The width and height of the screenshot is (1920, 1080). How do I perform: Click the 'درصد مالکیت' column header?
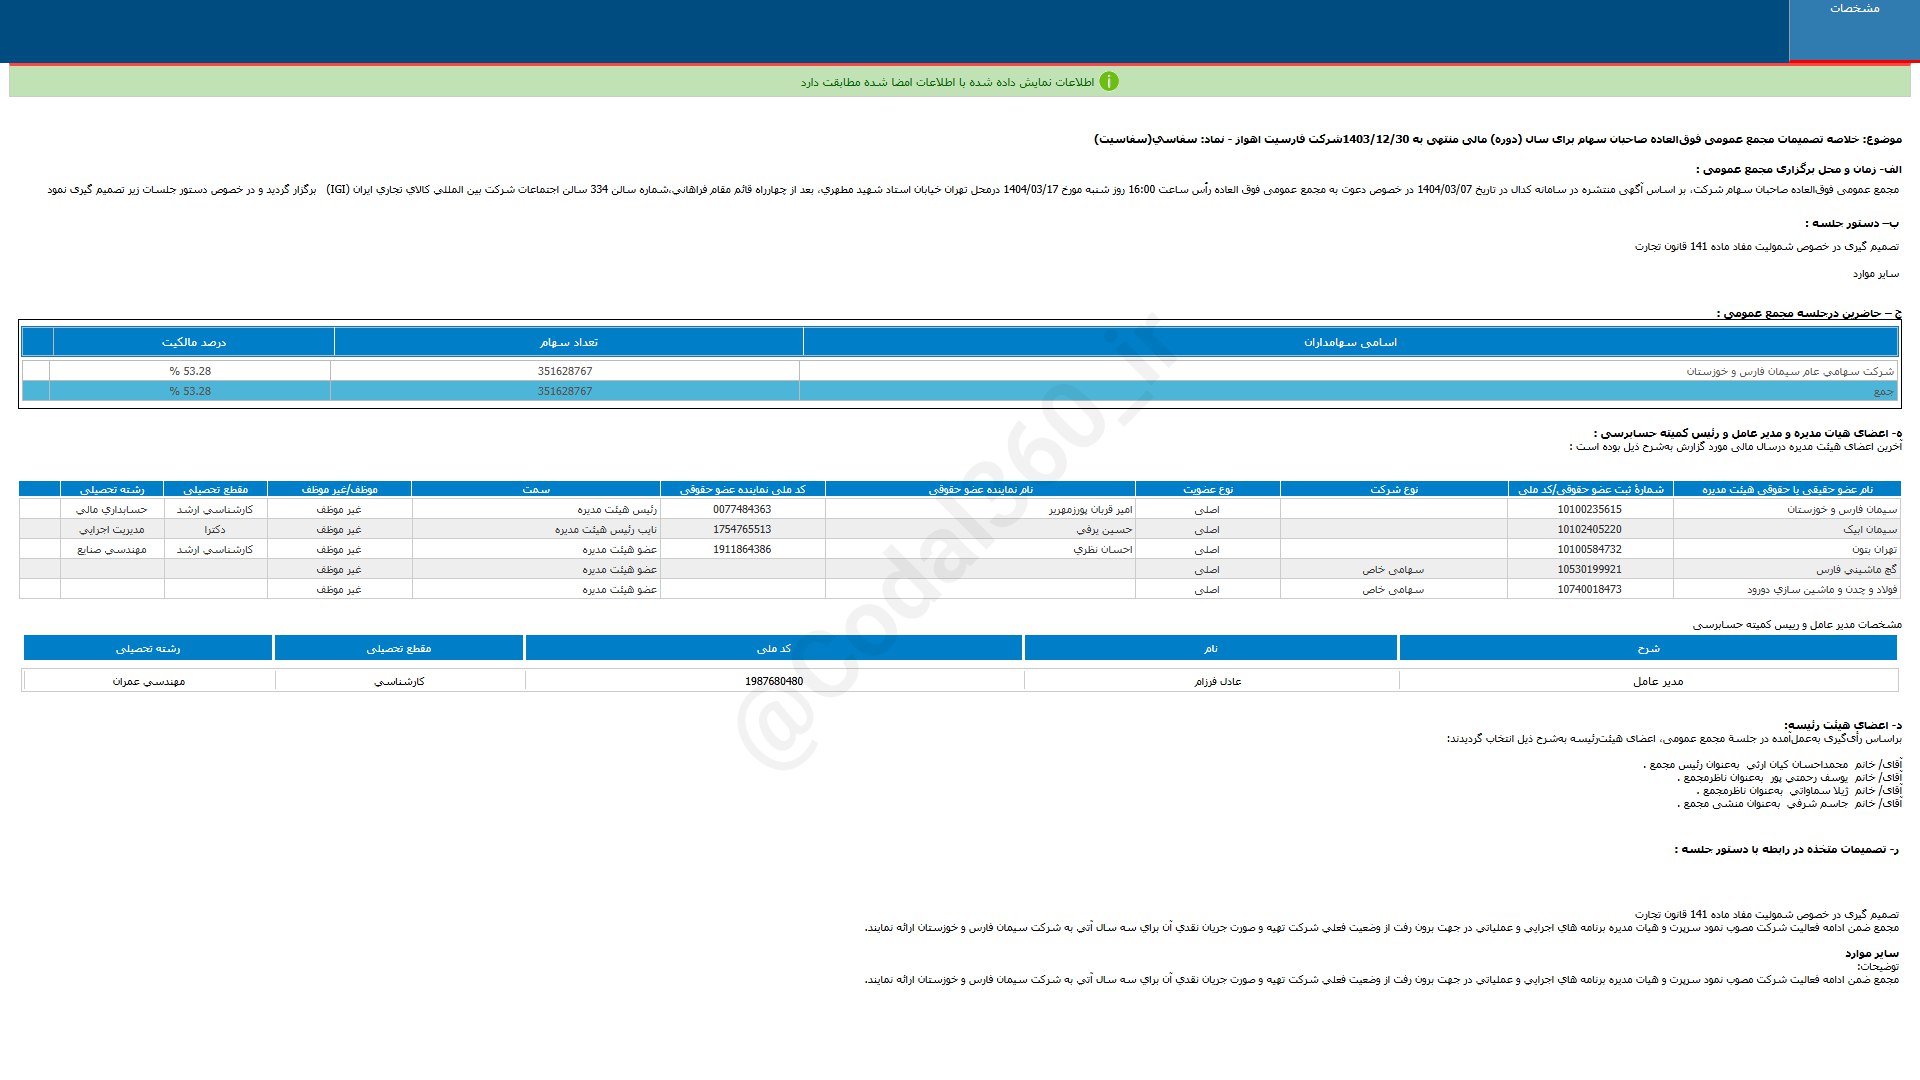(194, 342)
